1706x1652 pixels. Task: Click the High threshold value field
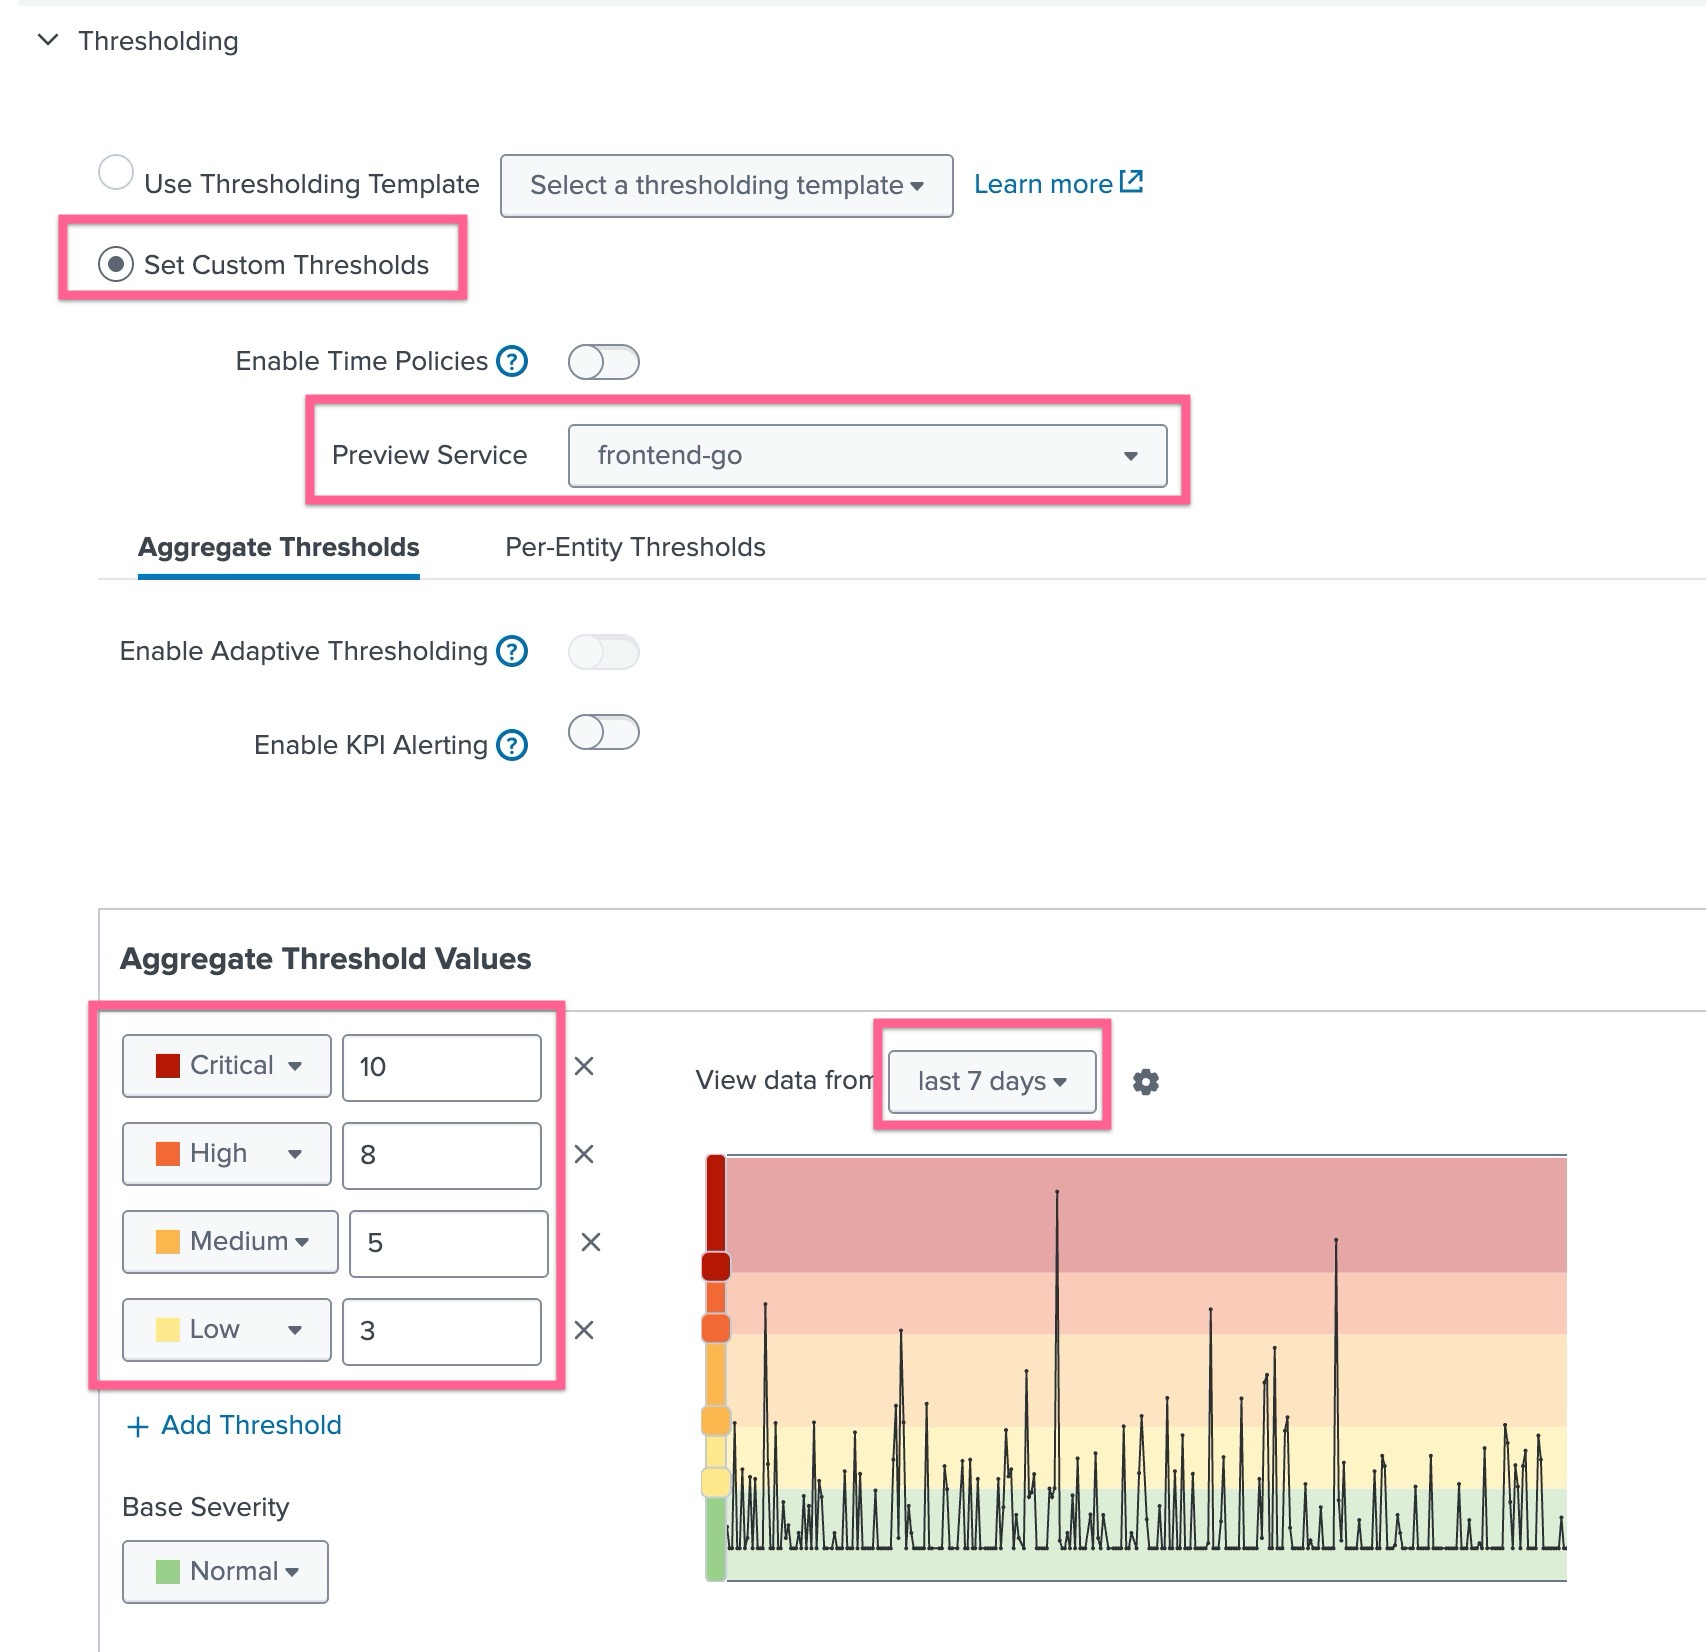[442, 1156]
